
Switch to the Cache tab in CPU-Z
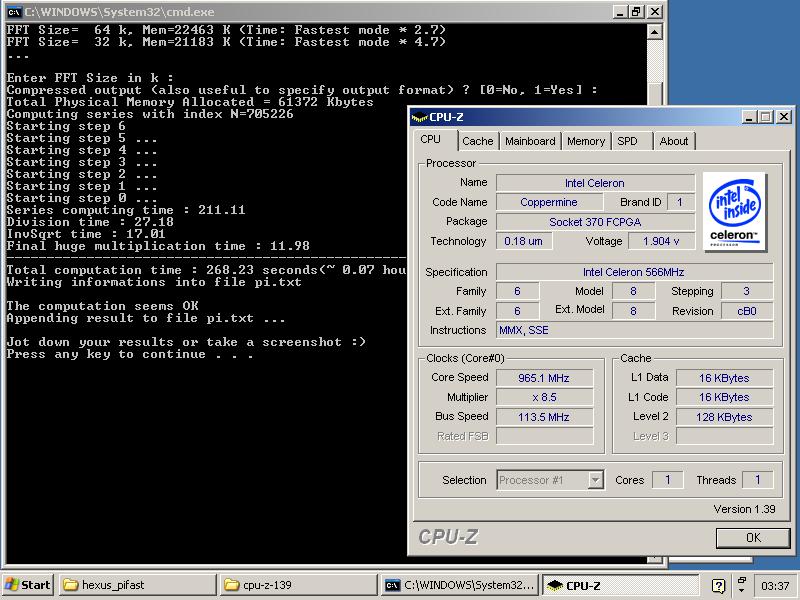[x=478, y=141]
